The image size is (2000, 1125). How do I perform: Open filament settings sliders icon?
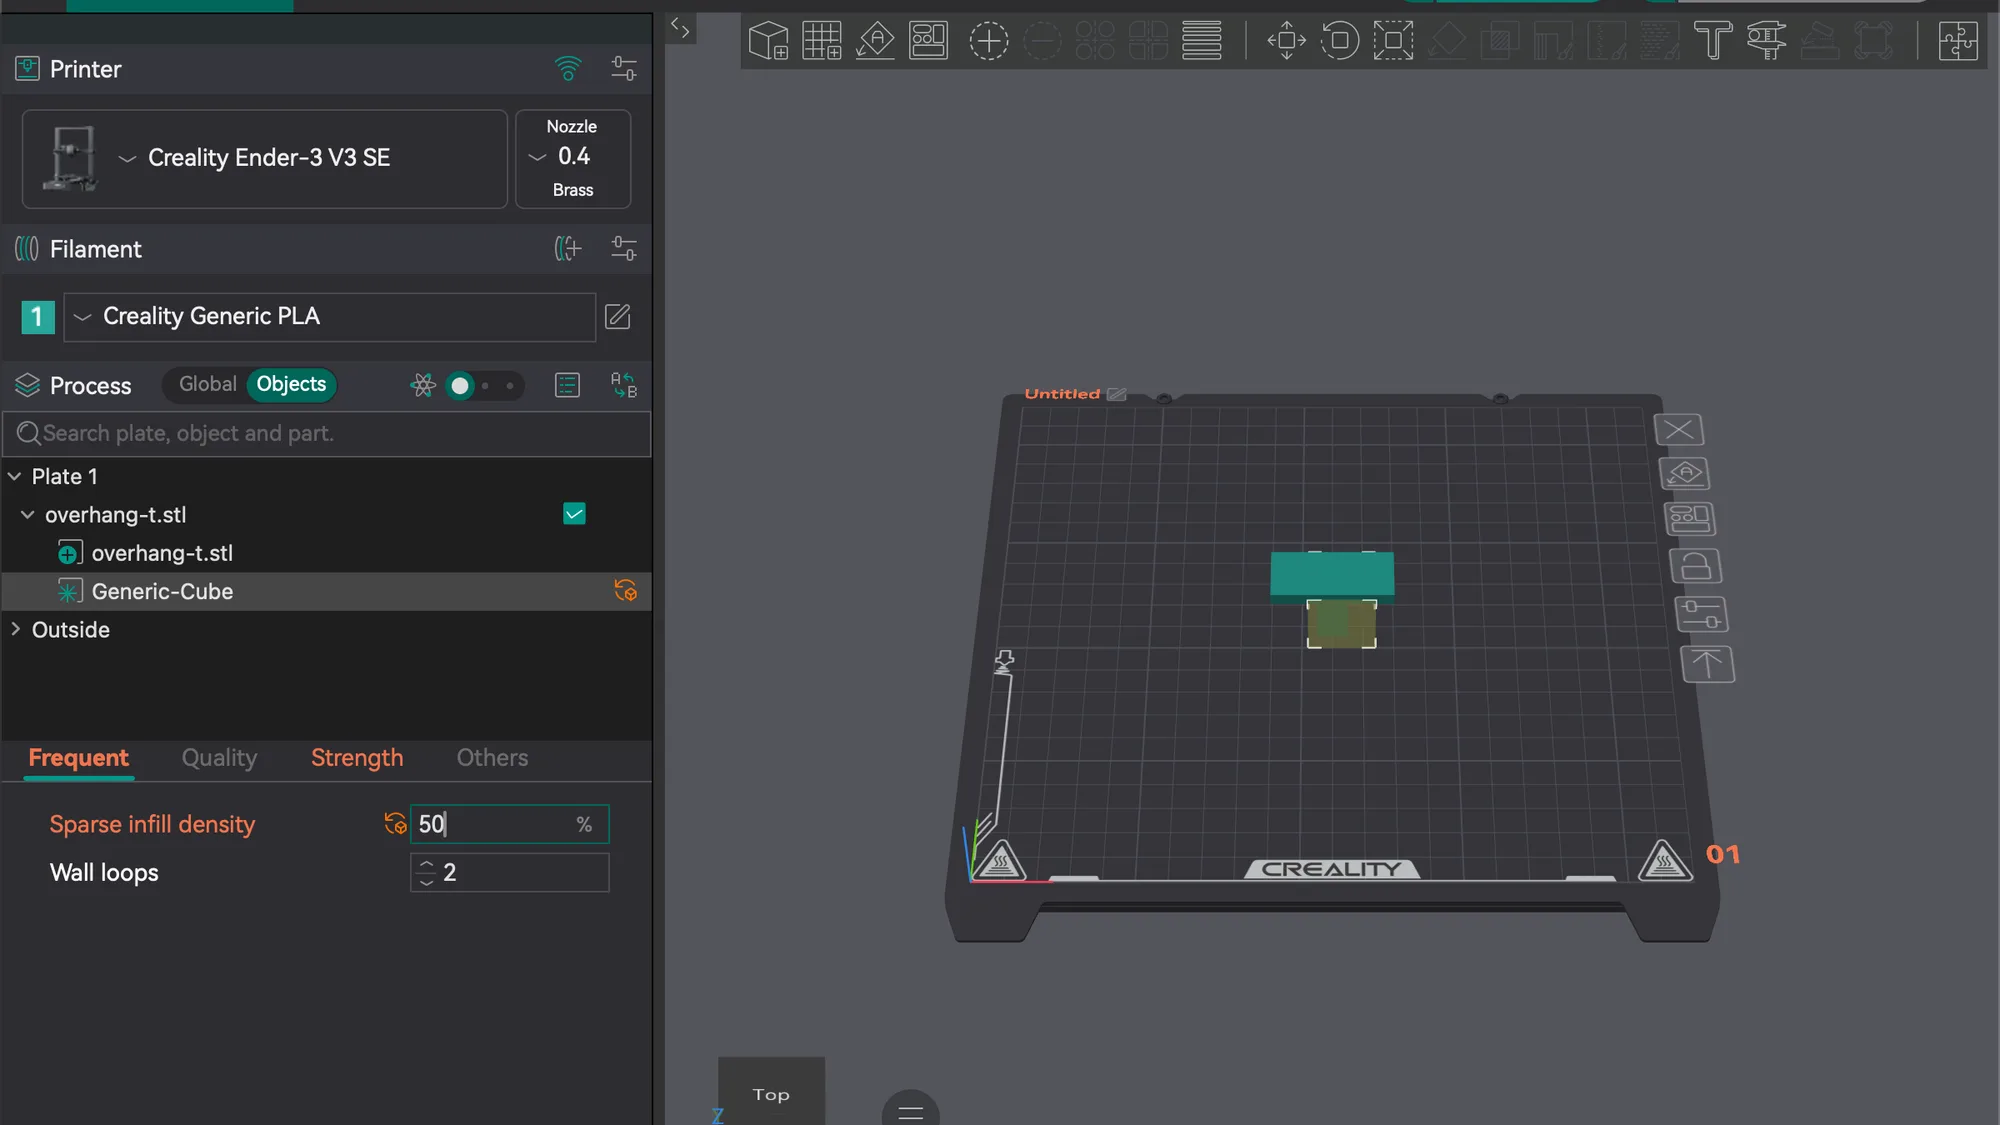[x=624, y=248]
